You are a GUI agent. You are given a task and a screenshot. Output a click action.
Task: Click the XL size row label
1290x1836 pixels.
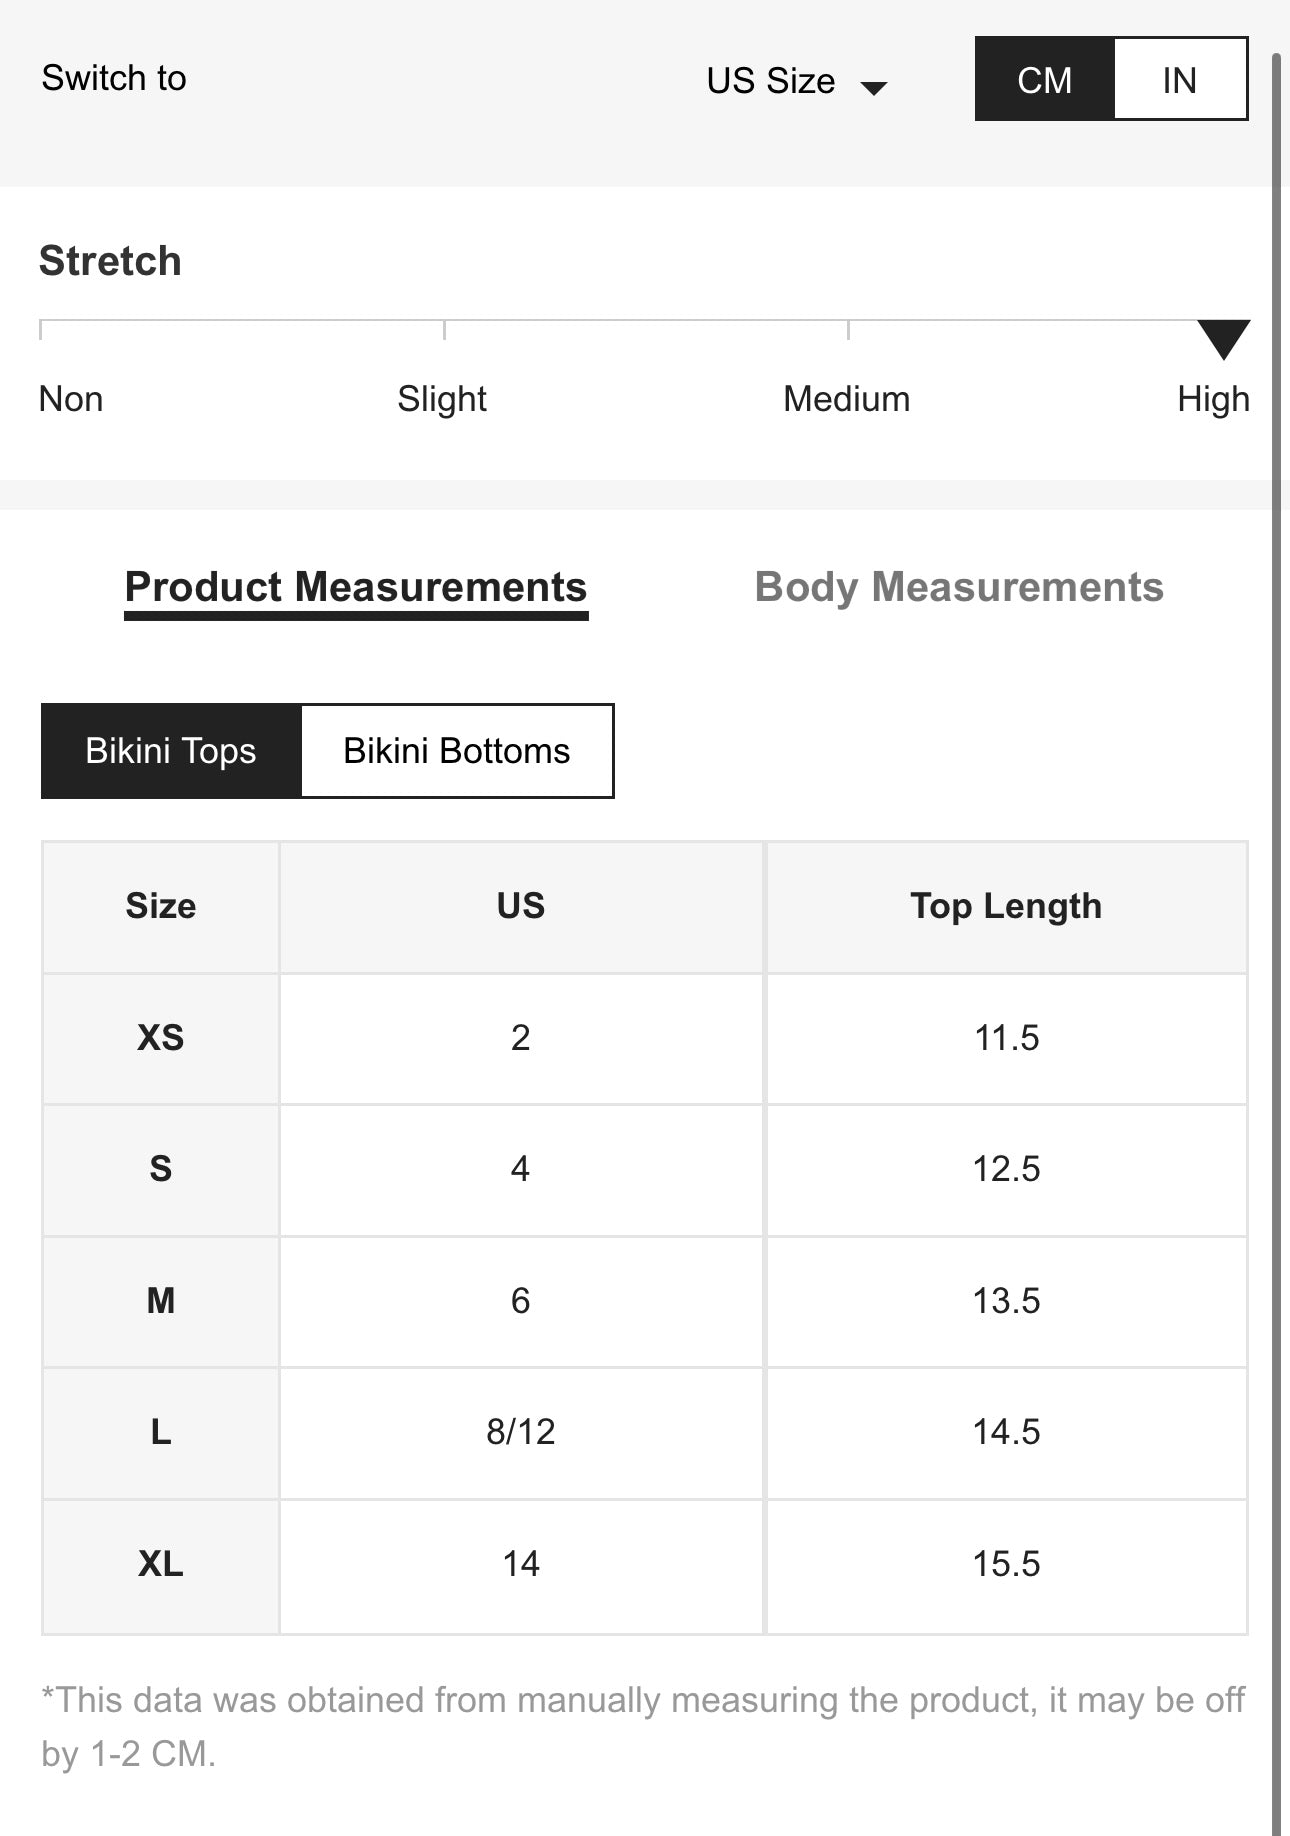(x=161, y=1564)
